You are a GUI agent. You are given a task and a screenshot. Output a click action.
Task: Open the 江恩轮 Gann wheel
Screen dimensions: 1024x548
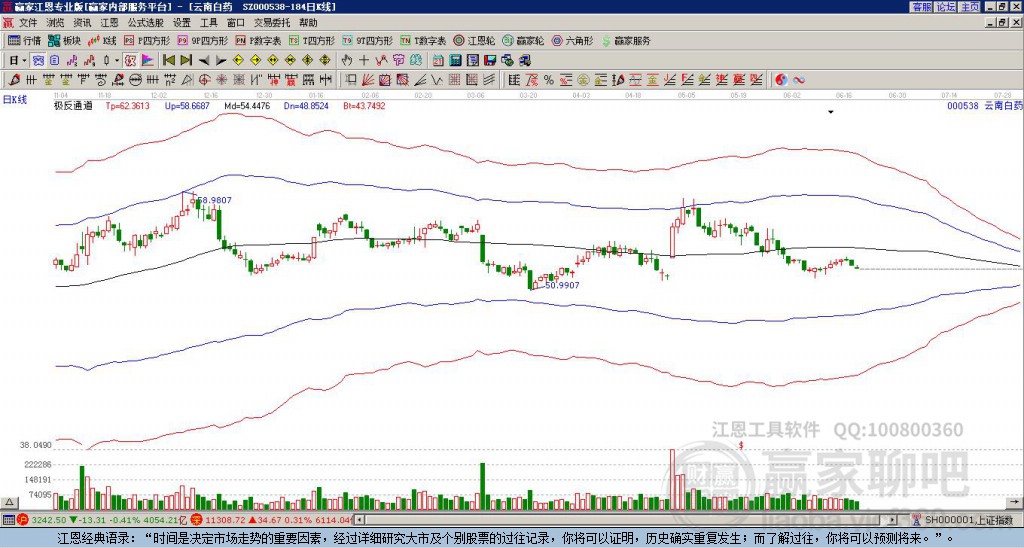474,40
